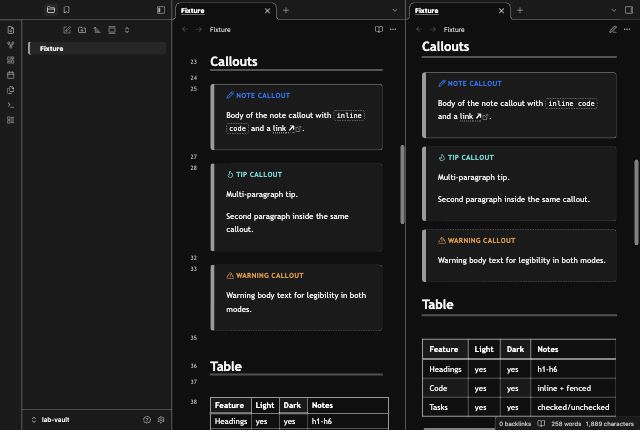The width and height of the screenshot is (640, 430).
Task: Click middle pane vertical scrollbar
Action: tap(402, 184)
